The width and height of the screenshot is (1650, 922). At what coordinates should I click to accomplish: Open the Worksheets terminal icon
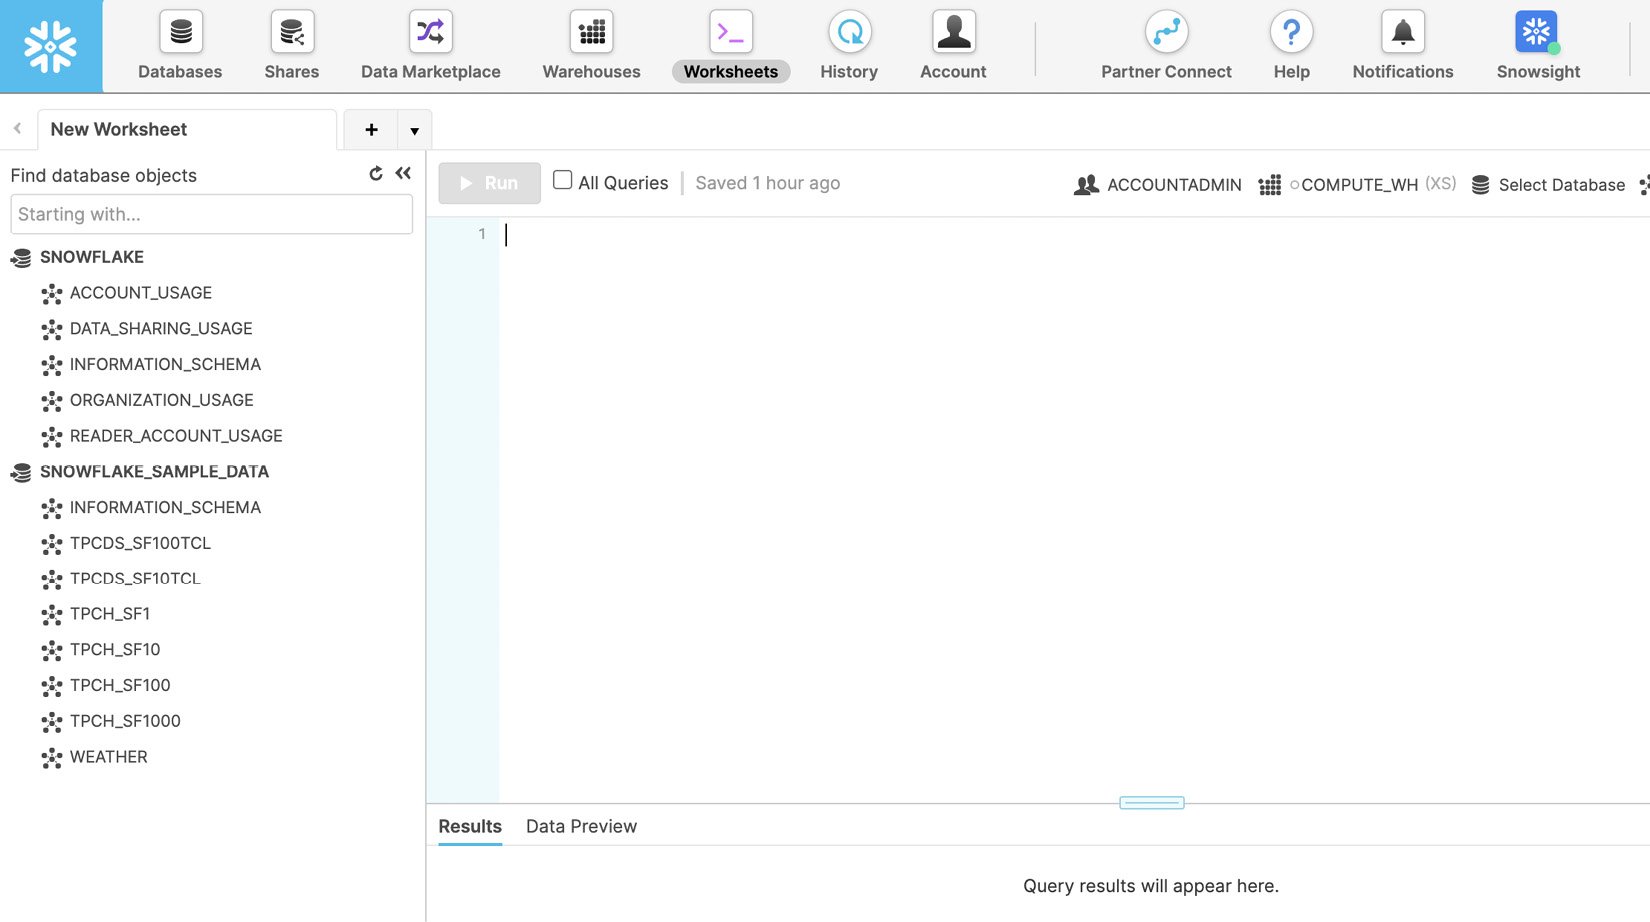[730, 32]
